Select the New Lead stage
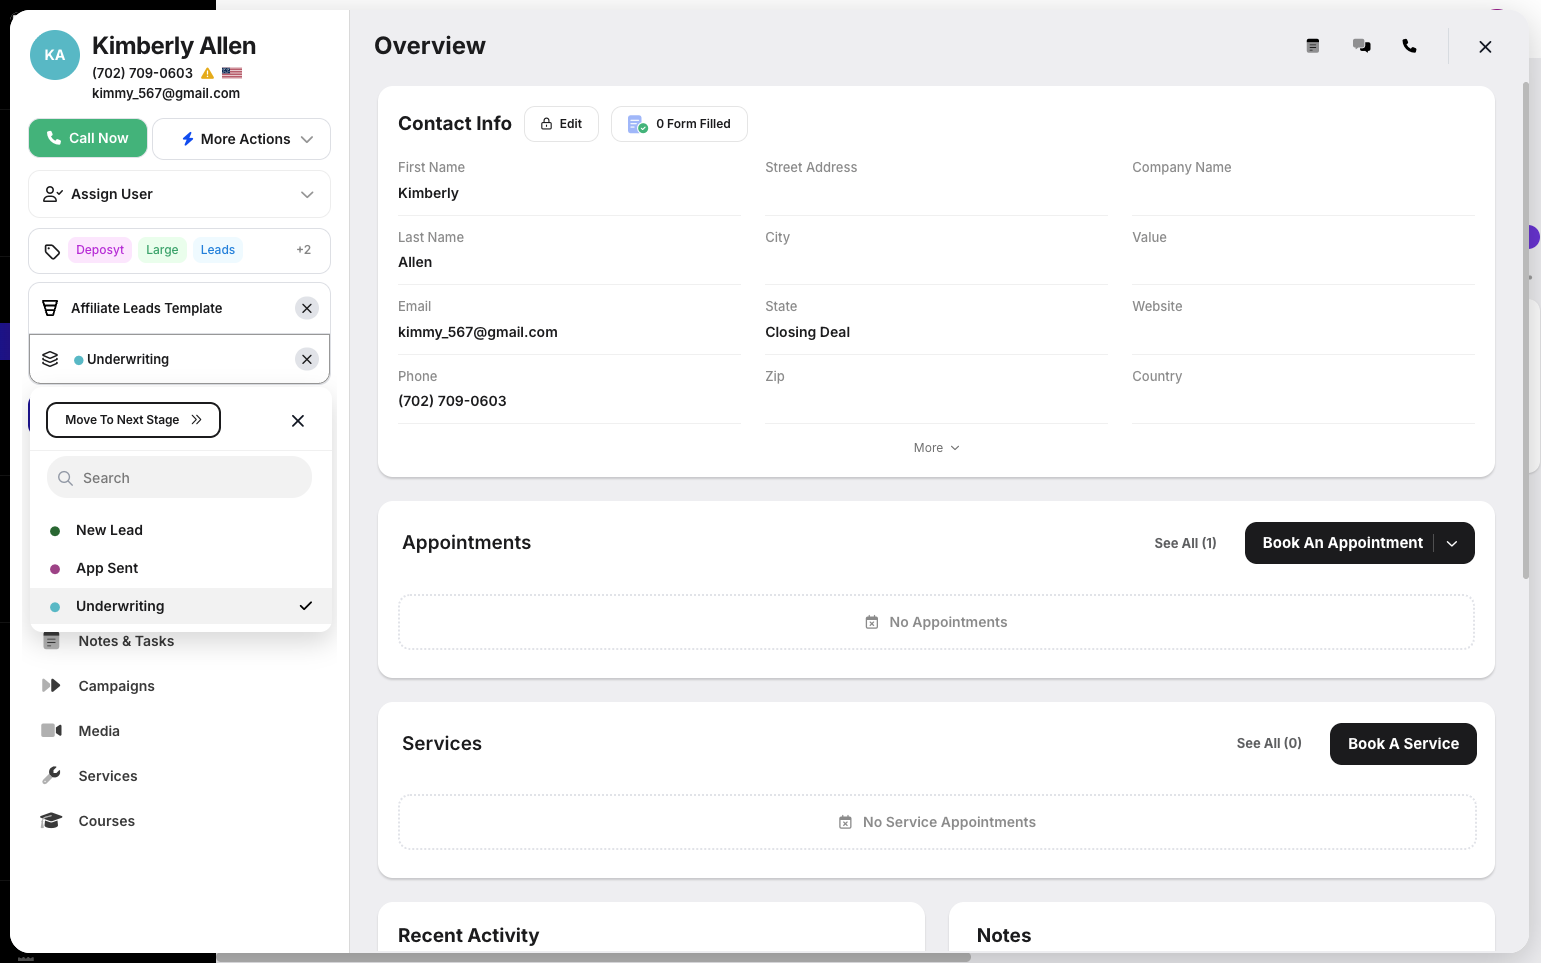The image size is (1541, 963). point(181,530)
